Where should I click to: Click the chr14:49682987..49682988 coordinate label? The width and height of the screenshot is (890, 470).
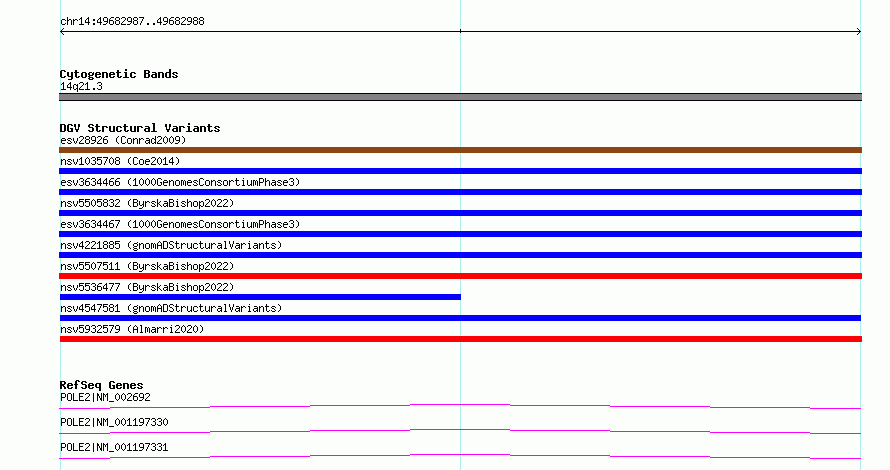132,22
